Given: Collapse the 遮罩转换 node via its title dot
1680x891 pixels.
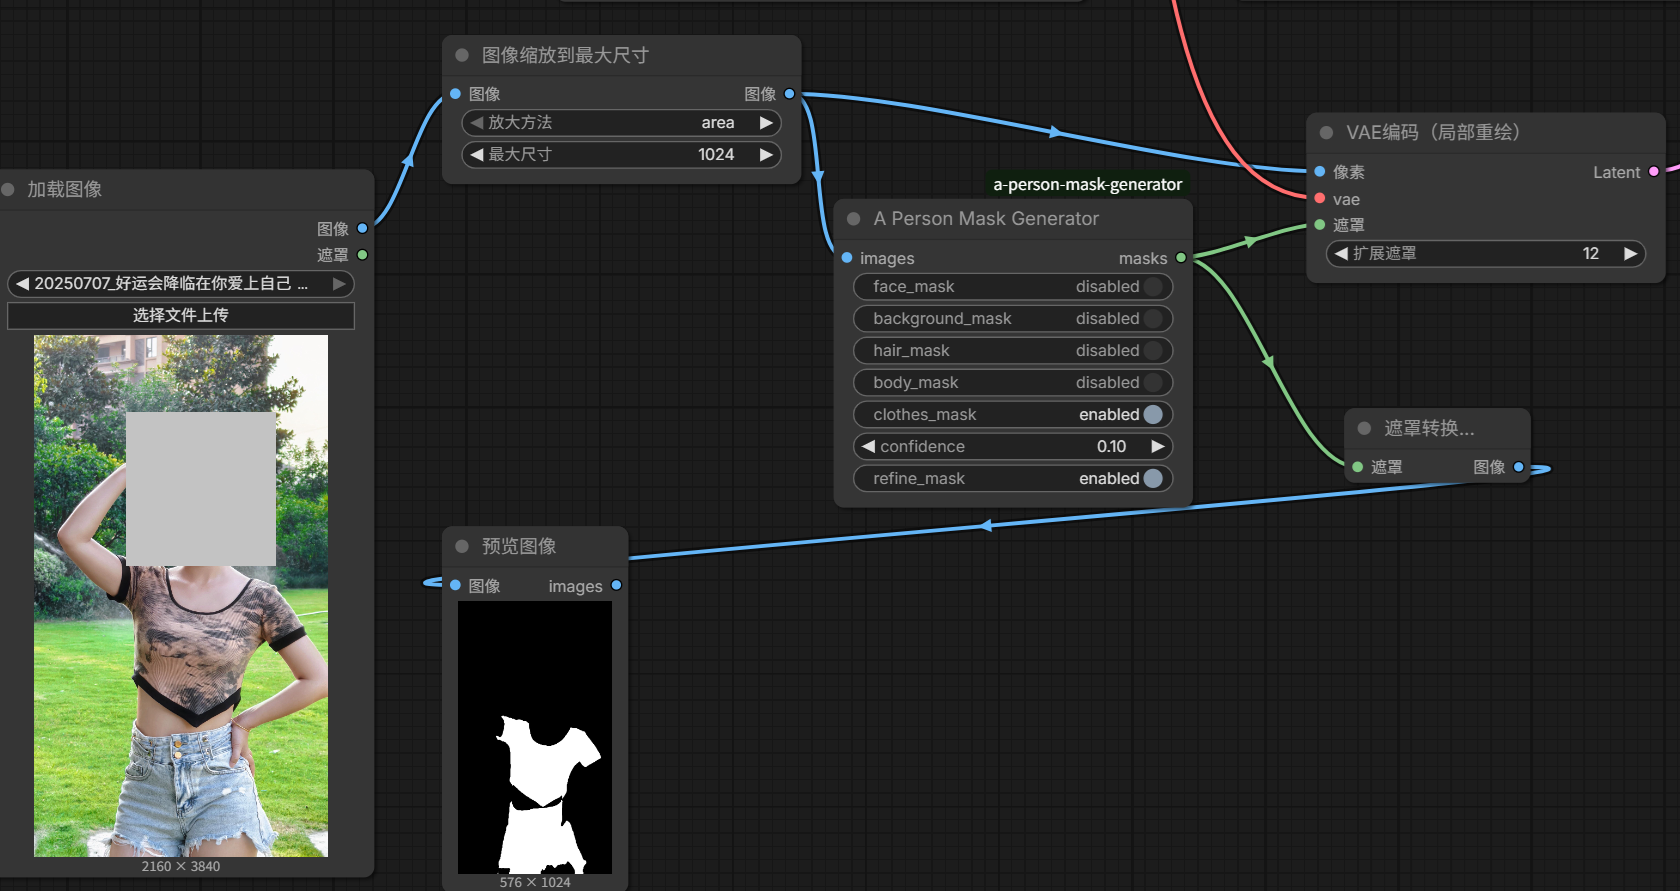Looking at the screenshot, I should tap(1364, 428).
